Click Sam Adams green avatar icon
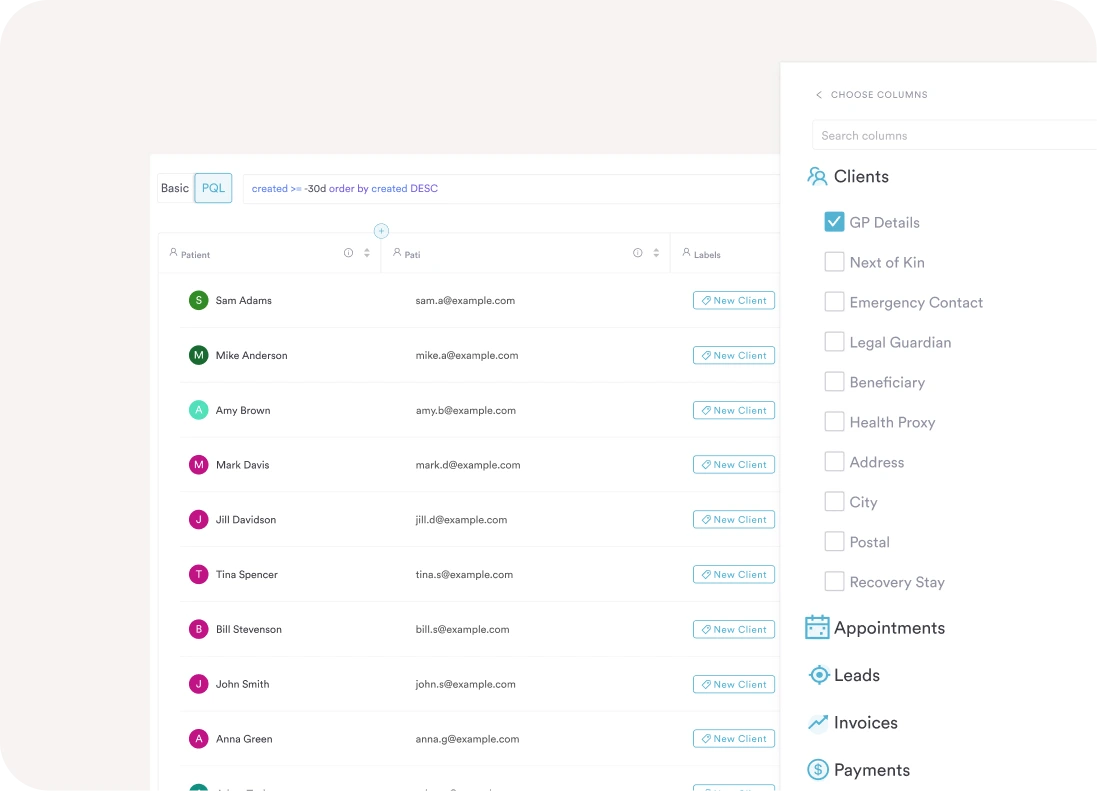The width and height of the screenshot is (1097, 791). point(199,300)
